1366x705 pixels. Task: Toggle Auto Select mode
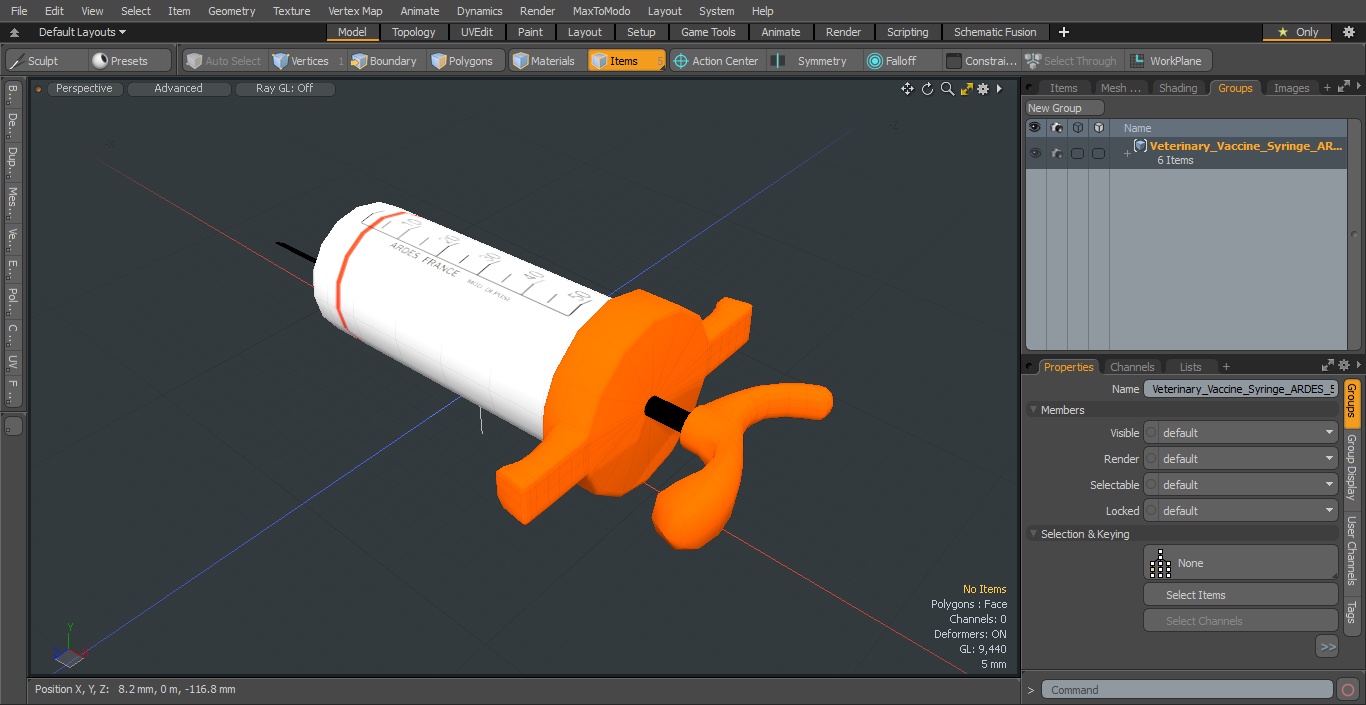(224, 61)
